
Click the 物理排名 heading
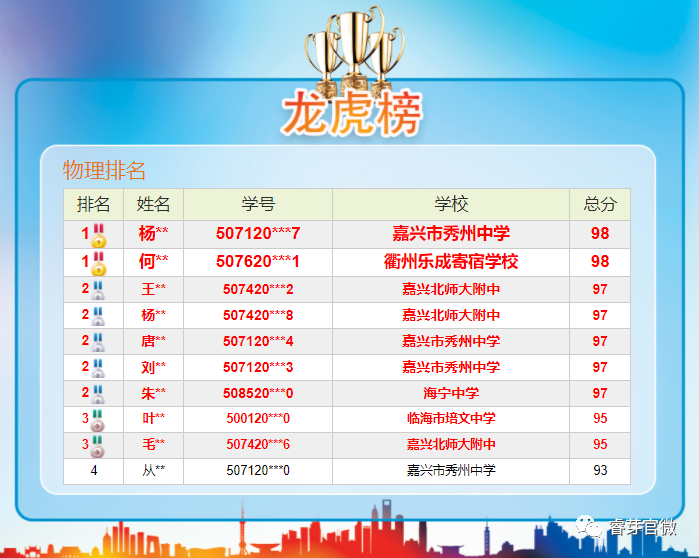click(x=104, y=170)
